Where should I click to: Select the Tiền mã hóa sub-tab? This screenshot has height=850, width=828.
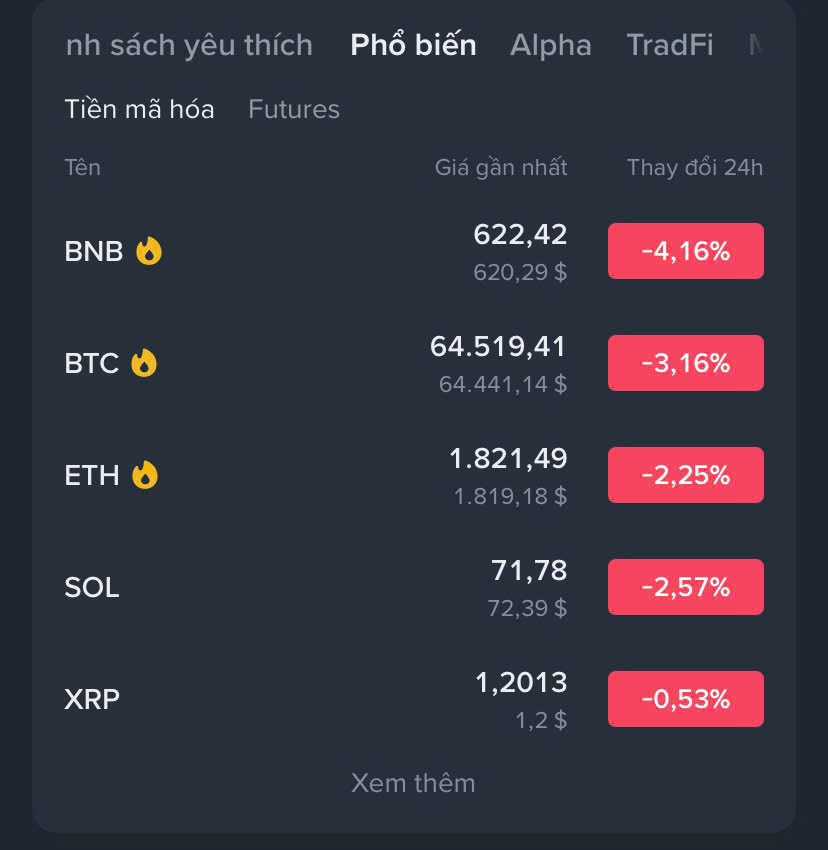pyautogui.click(x=139, y=109)
